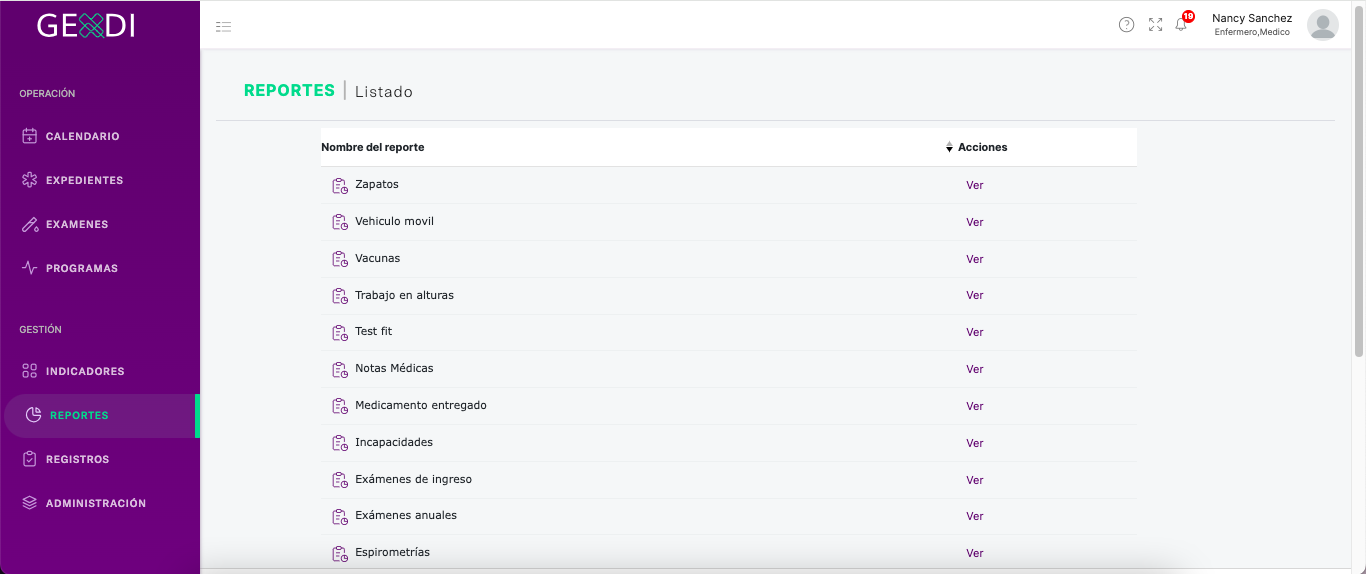This screenshot has width=1366, height=574.
Task: Click the report icon beside Zapatos
Action: [340, 185]
